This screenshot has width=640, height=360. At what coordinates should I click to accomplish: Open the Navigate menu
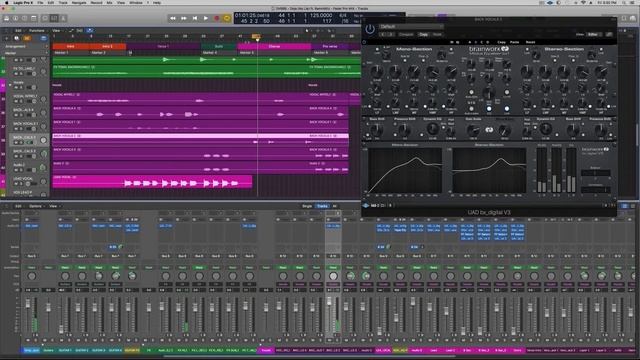point(79,2)
